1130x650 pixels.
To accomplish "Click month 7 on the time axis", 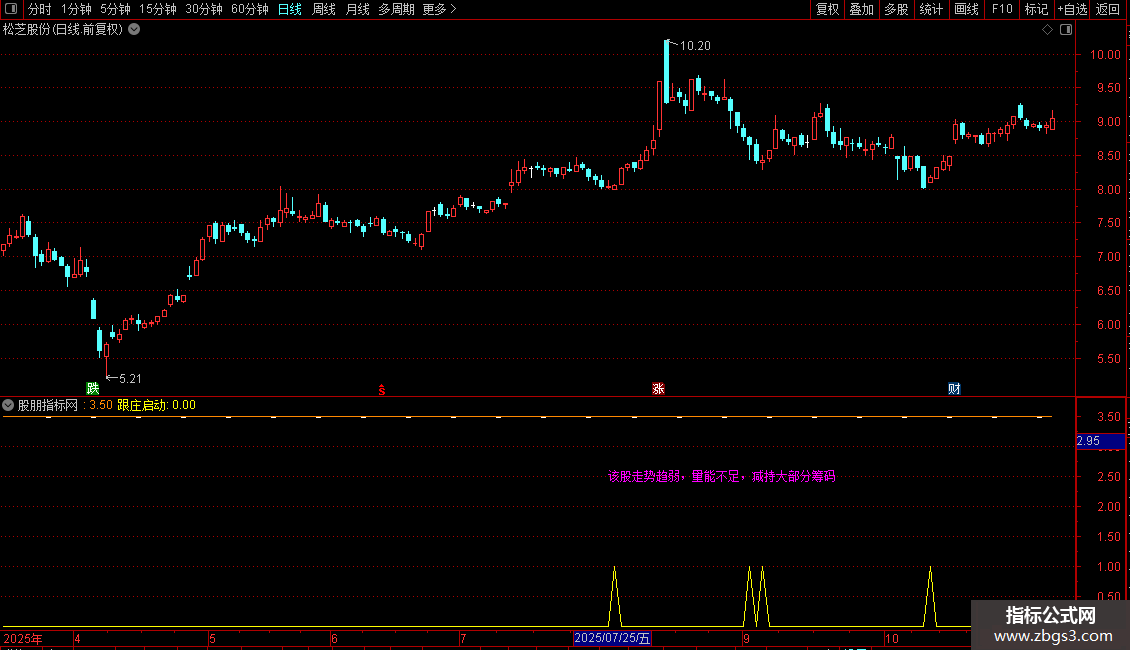I will pyautogui.click(x=463, y=638).
